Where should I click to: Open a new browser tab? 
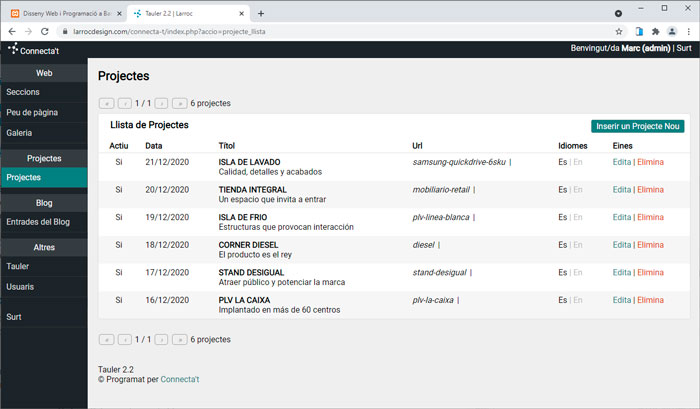coord(261,14)
